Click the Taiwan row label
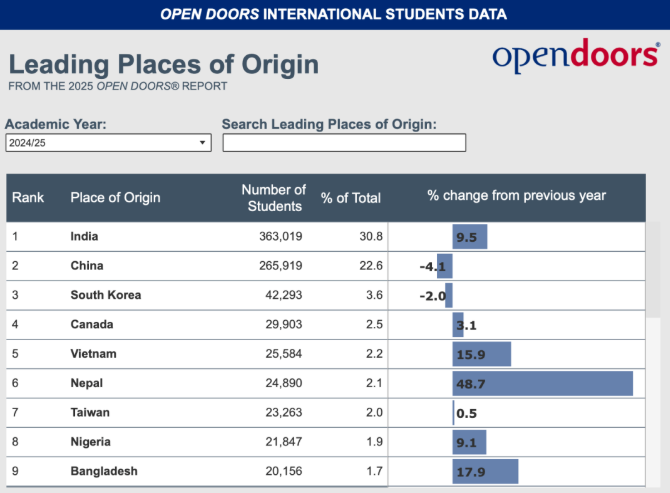The height and width of the screenshot is (493, 670). coord(90,412)
